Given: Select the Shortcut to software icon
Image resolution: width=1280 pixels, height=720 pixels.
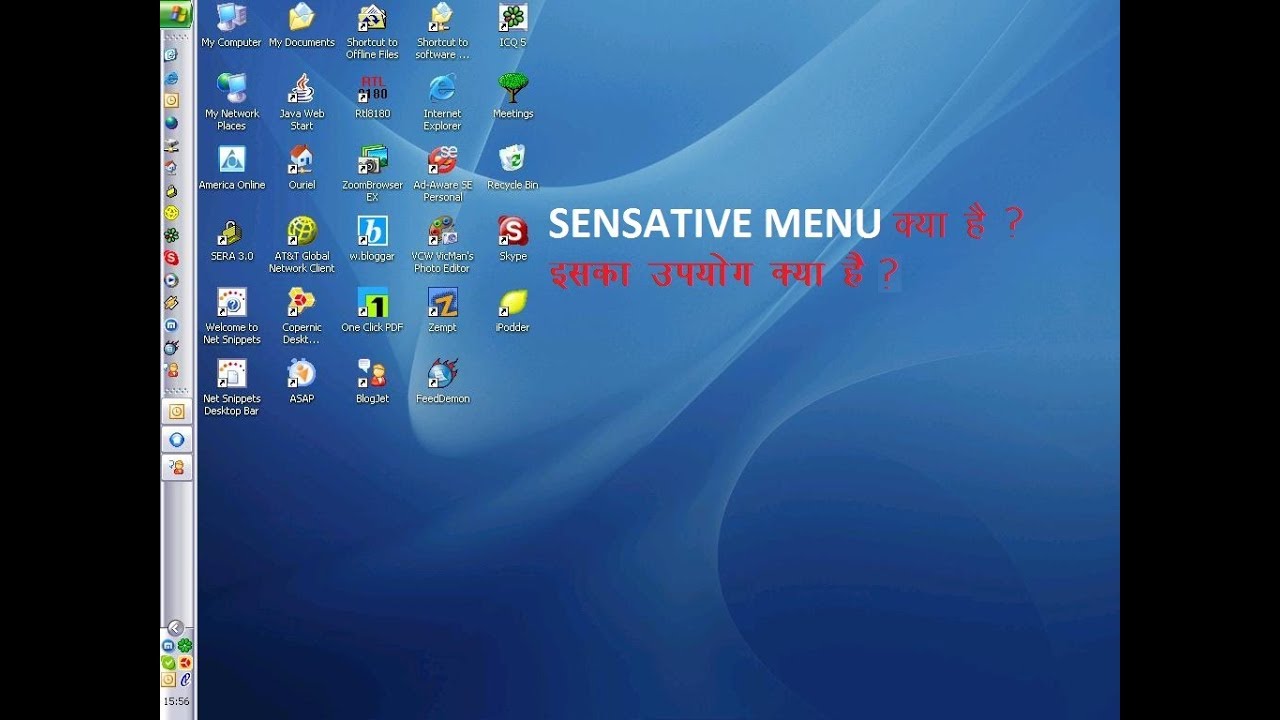Looking at the screenshot, I should pyautogui.click(x=442, y=31).
